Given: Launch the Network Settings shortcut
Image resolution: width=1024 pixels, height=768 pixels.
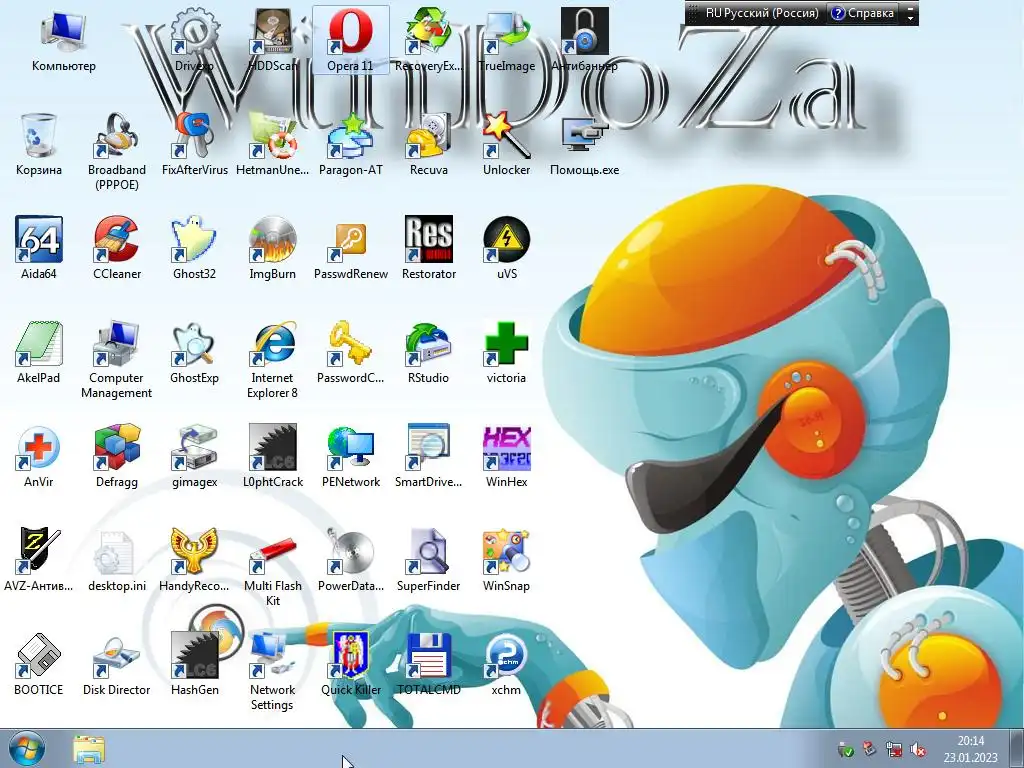Looking at the screenshot, I should (273, 671).
